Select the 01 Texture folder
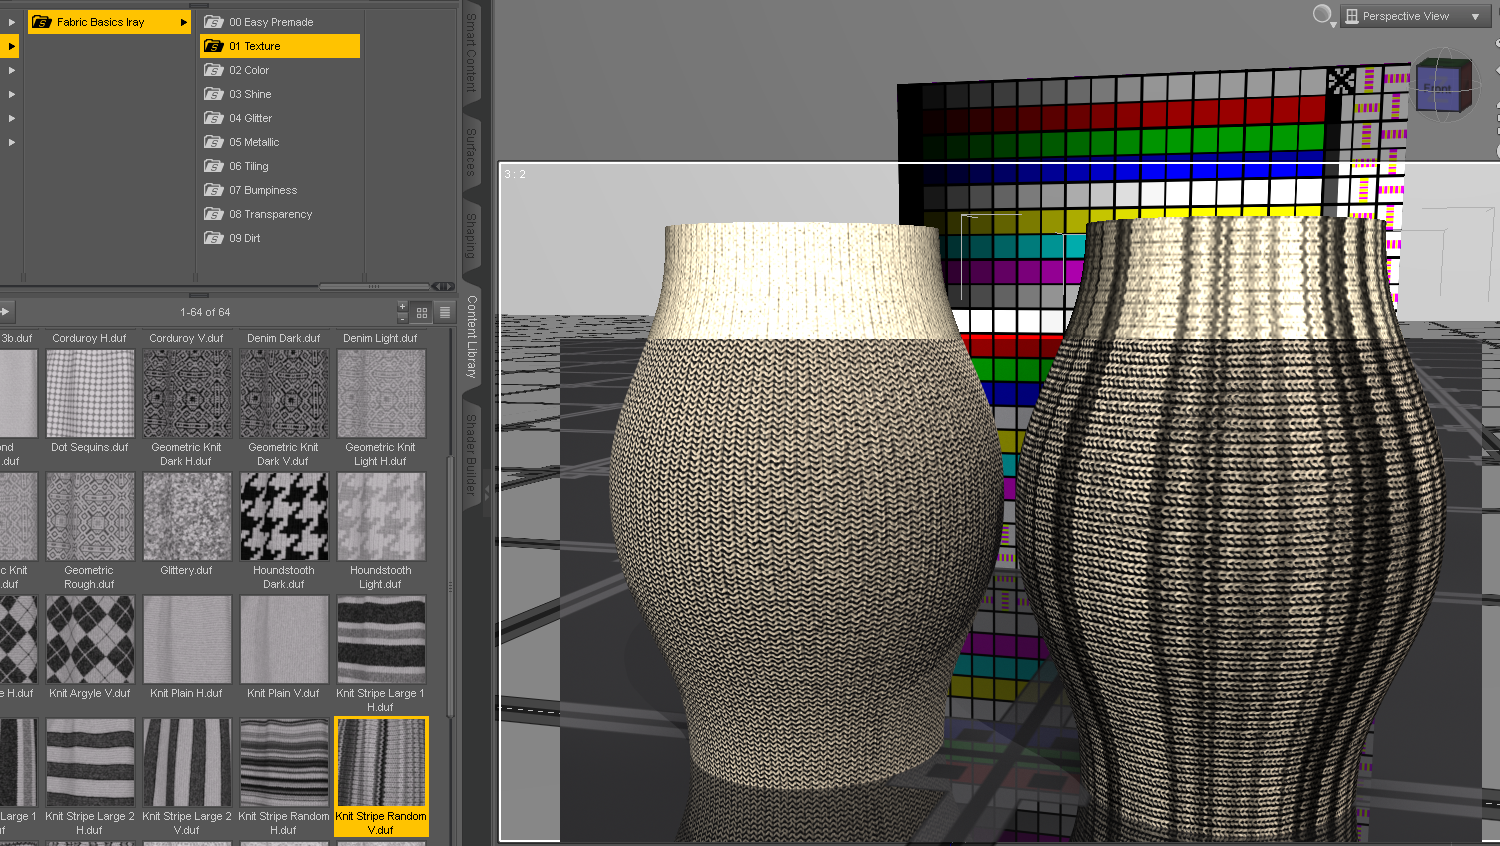The height and width of the screenshot is (846, 1500). click(x=280, y=46)
